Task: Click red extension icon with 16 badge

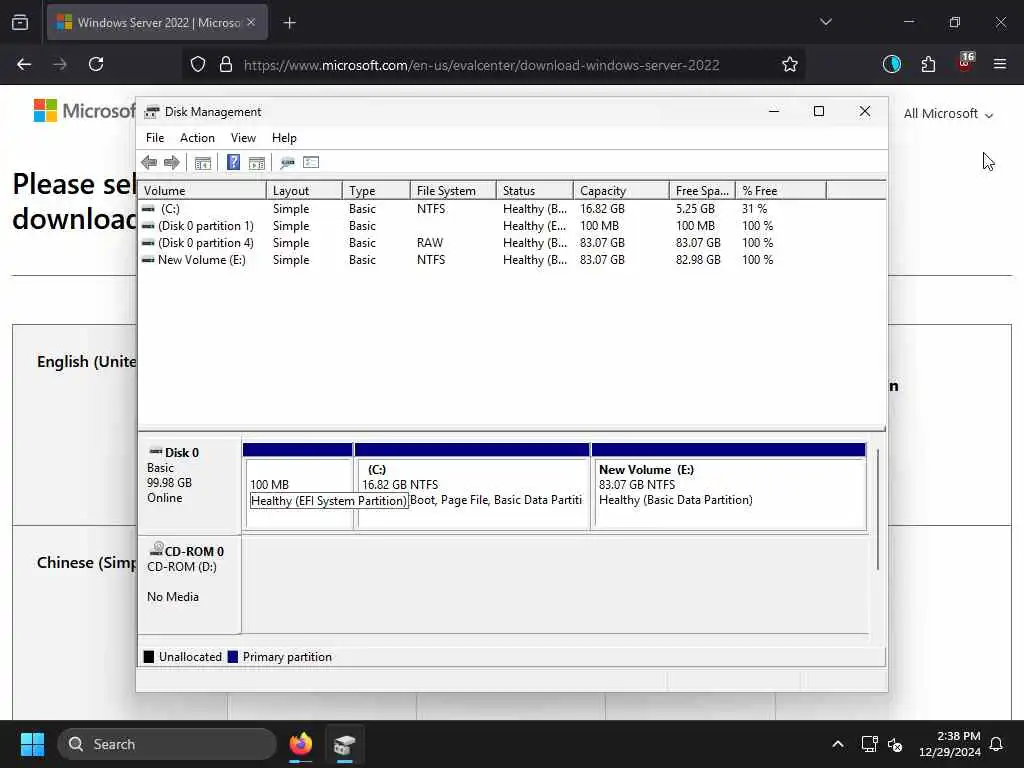Action: pos(965,61)
